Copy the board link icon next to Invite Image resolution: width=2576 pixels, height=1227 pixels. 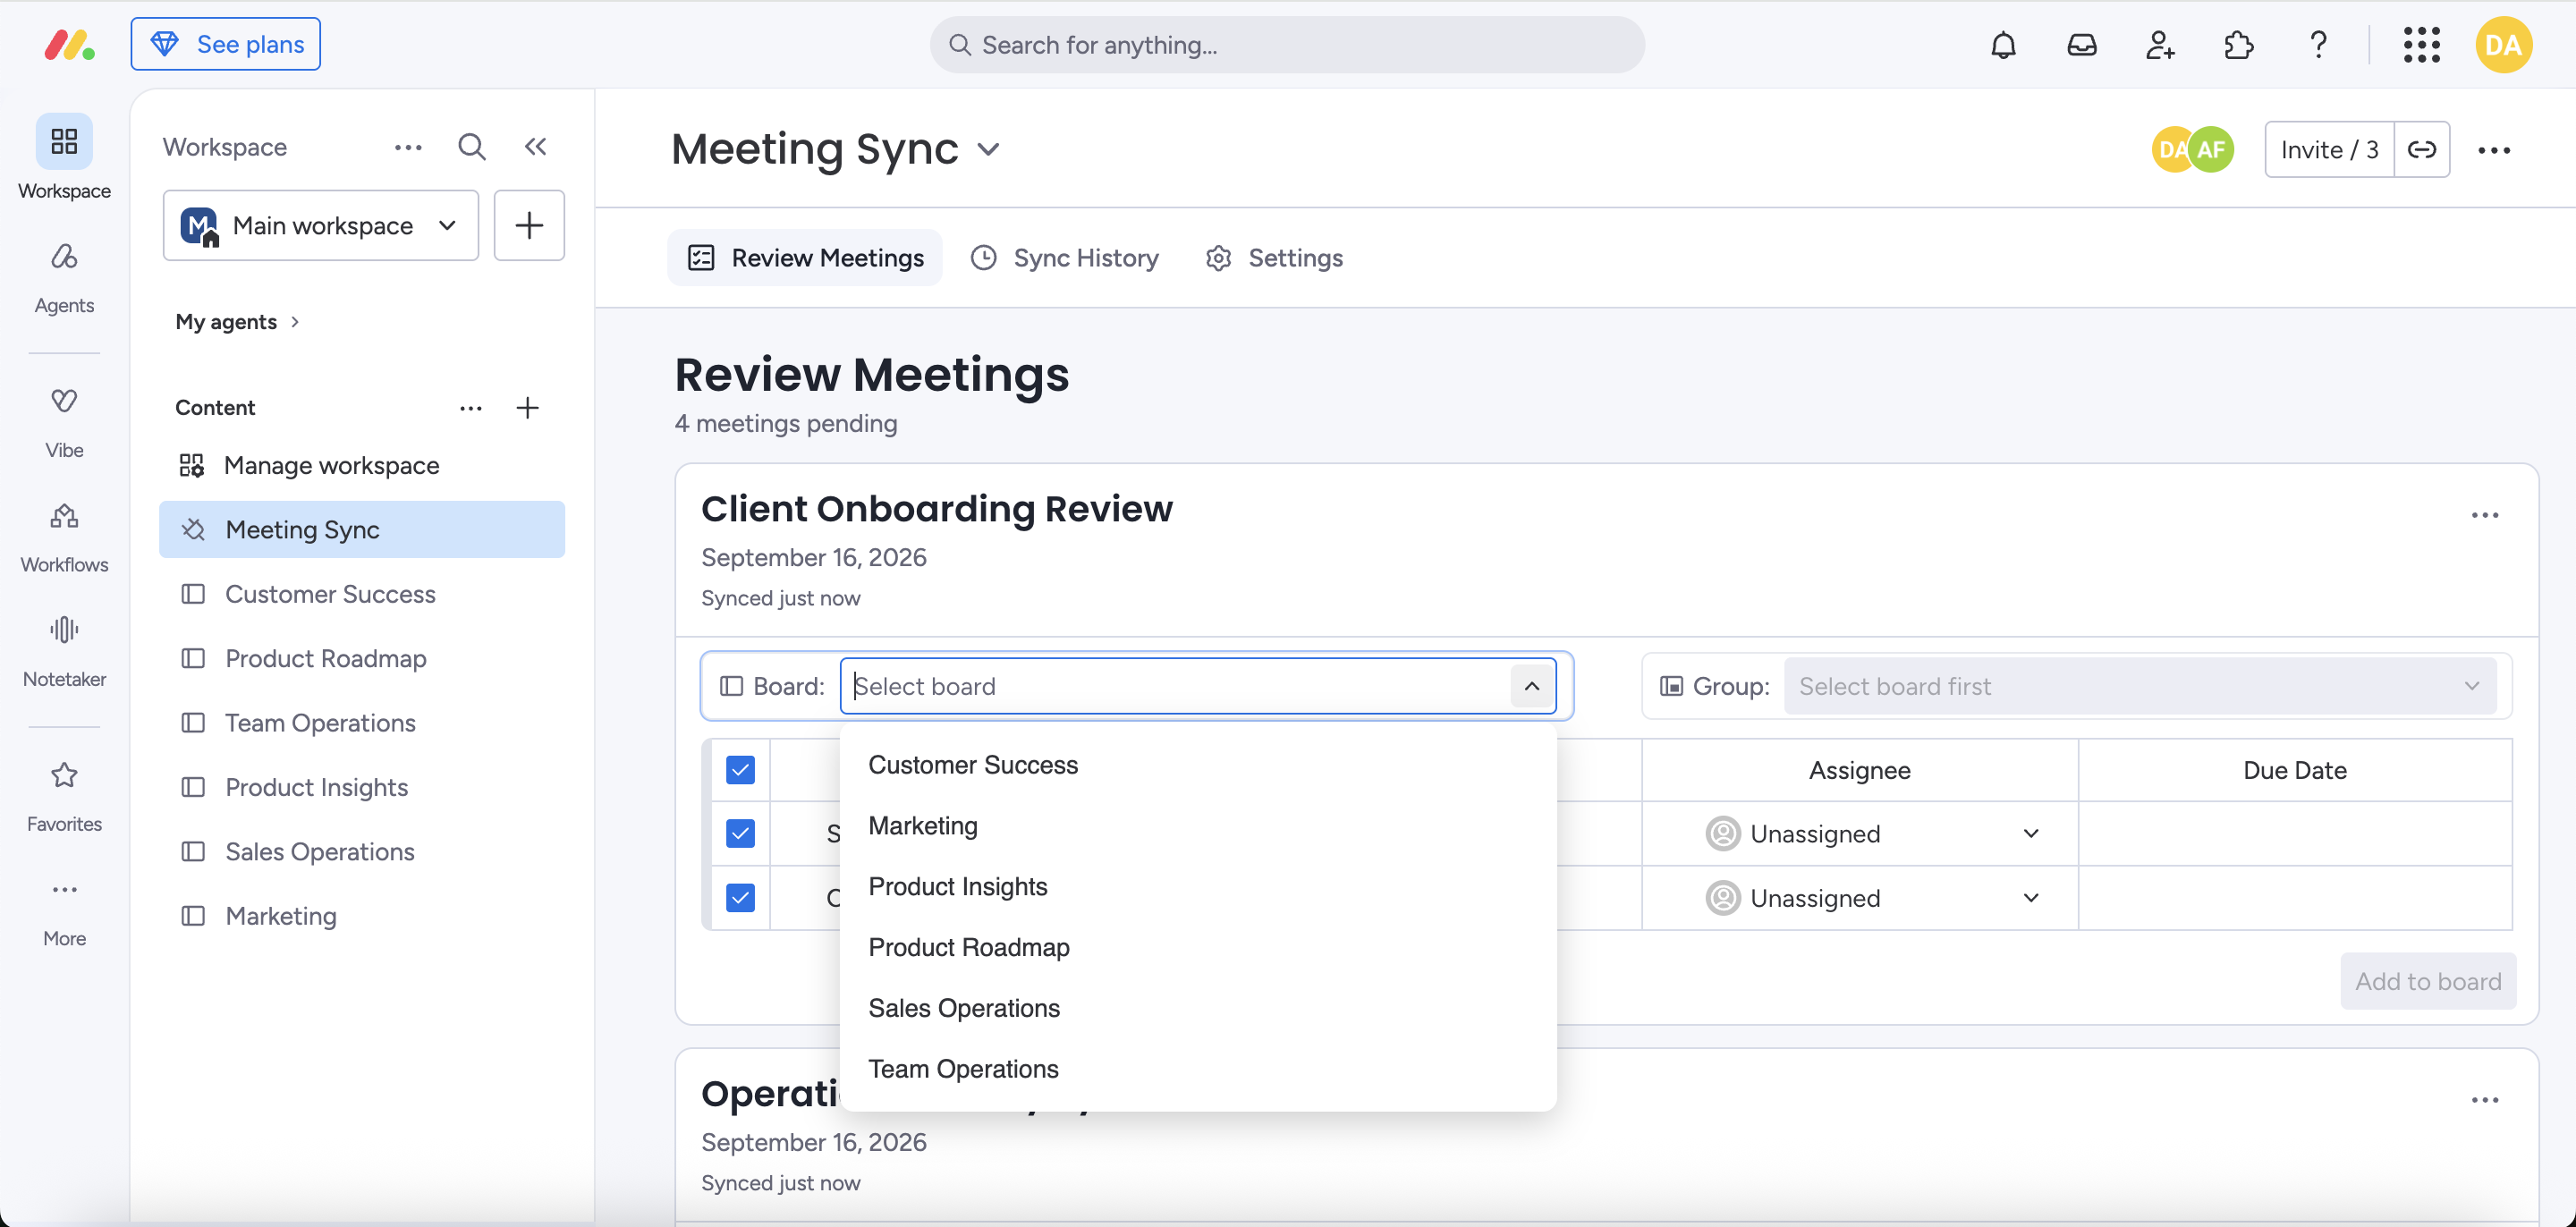coord(2421,150)
